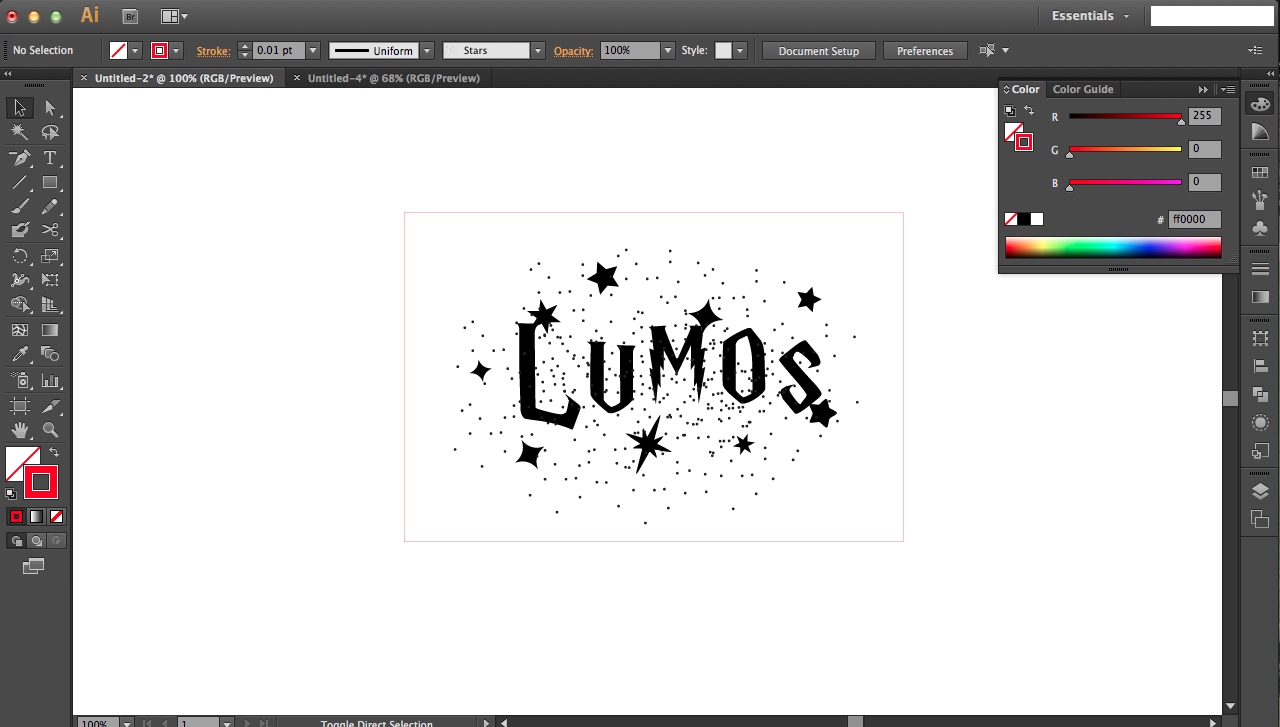Open the Opacity percentage dropdown

pyautogui.click(x=667, y=50)
